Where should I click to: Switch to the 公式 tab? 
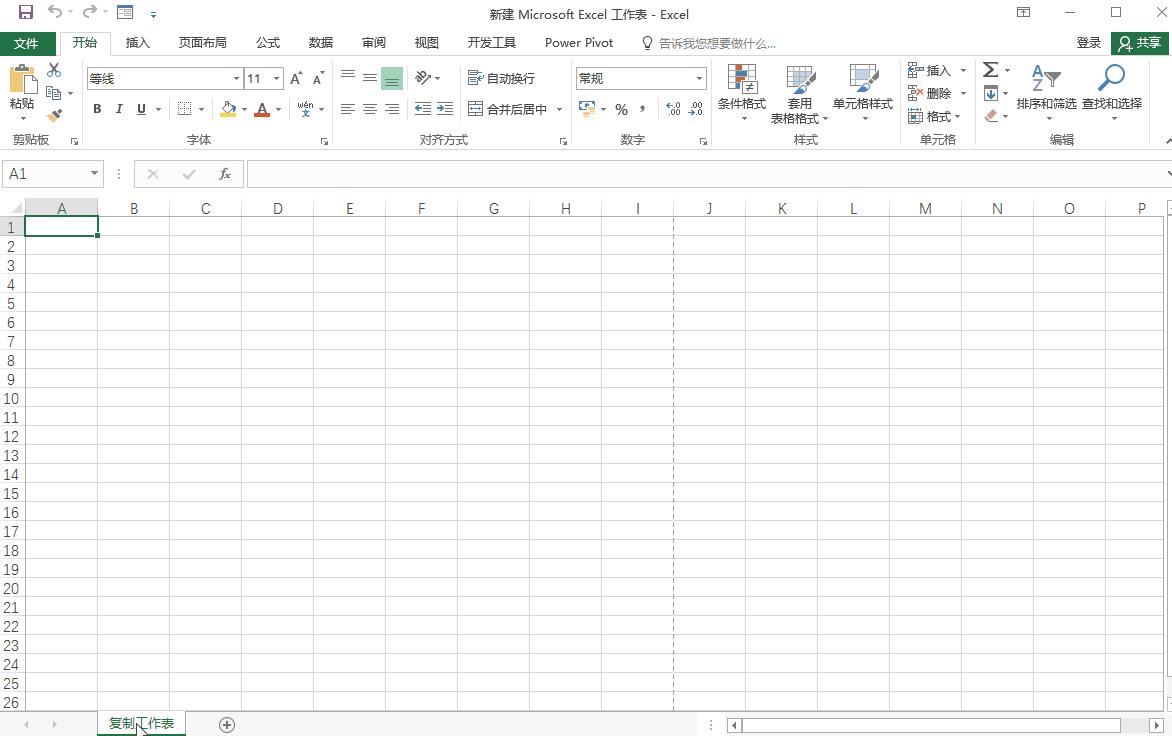pos(268,43)
